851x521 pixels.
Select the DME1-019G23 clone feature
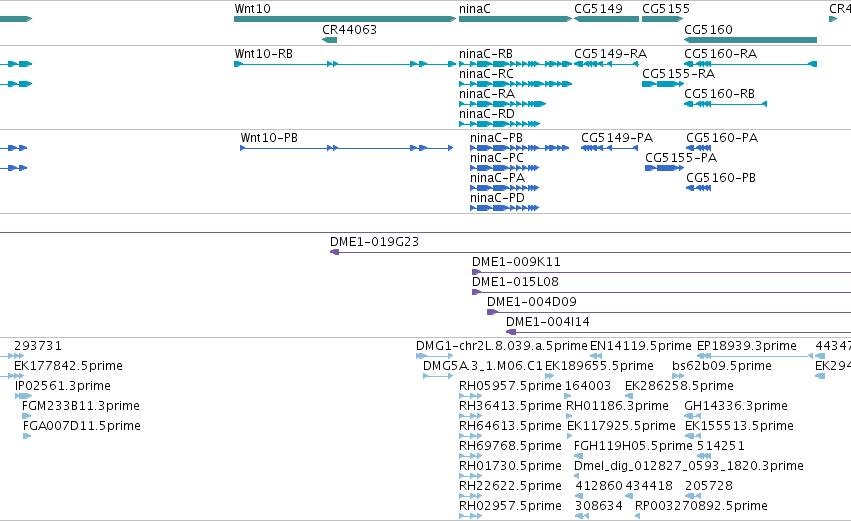tap(590, 252)
